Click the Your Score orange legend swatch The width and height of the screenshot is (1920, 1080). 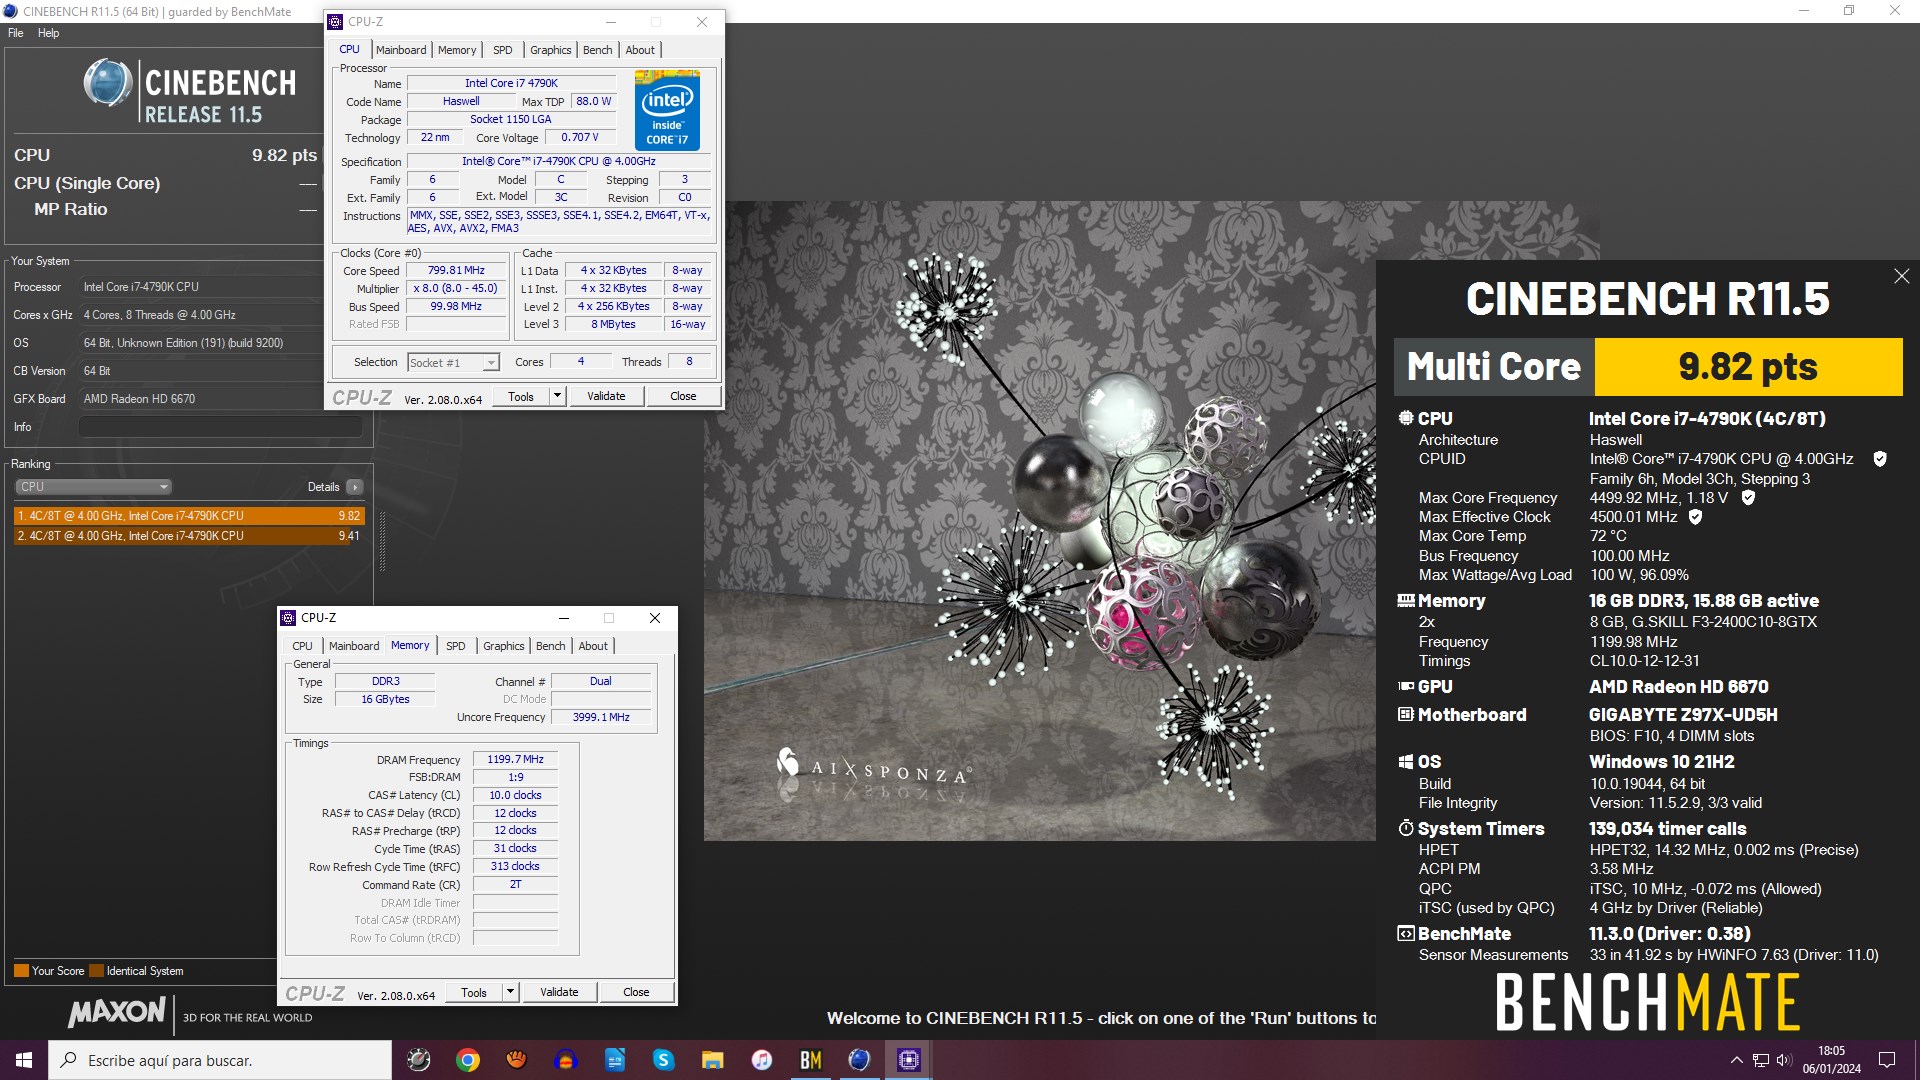point(21,971)
